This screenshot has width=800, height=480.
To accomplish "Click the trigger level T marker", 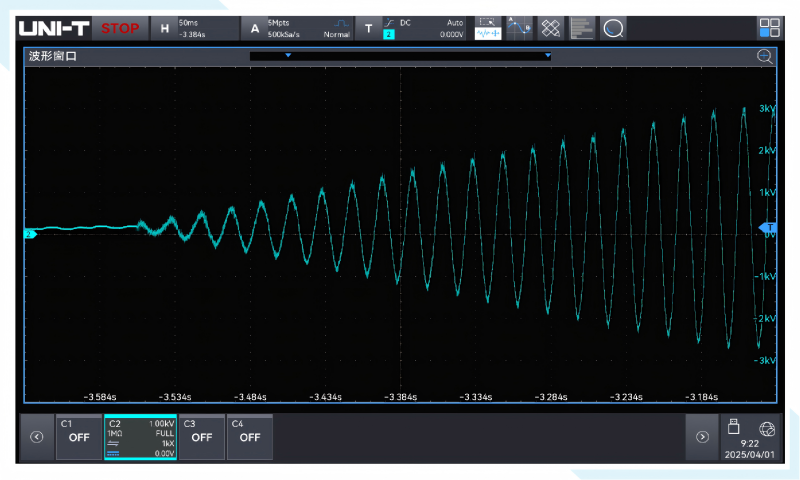I will (x=768, y=228).
